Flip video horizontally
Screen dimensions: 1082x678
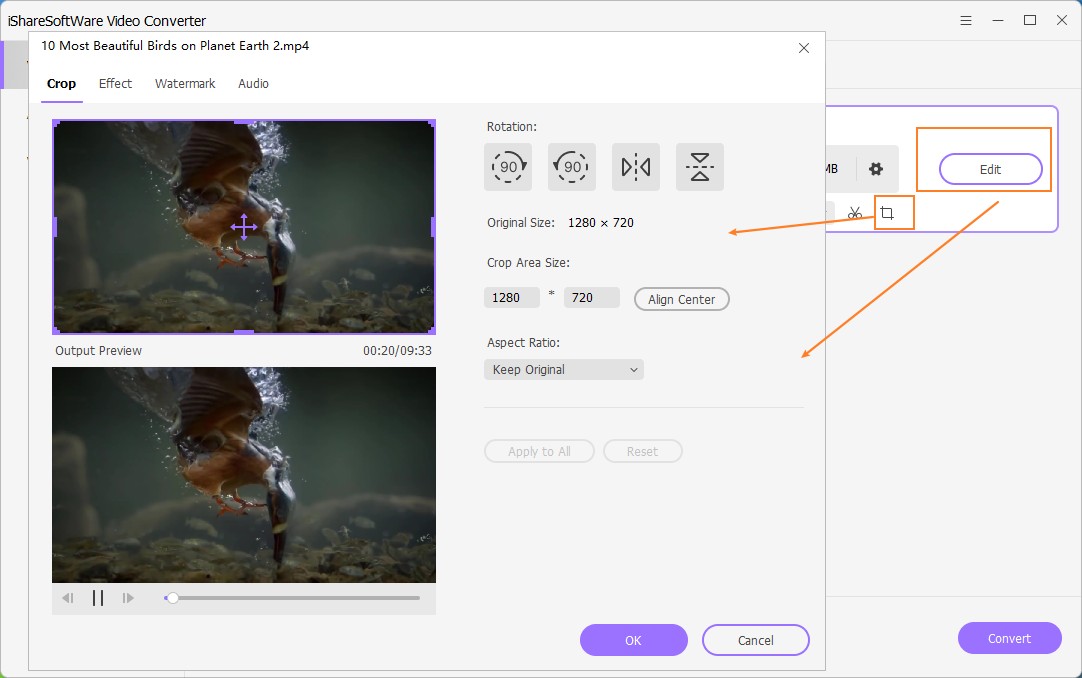pyautogui.click(x=636, y=167)
